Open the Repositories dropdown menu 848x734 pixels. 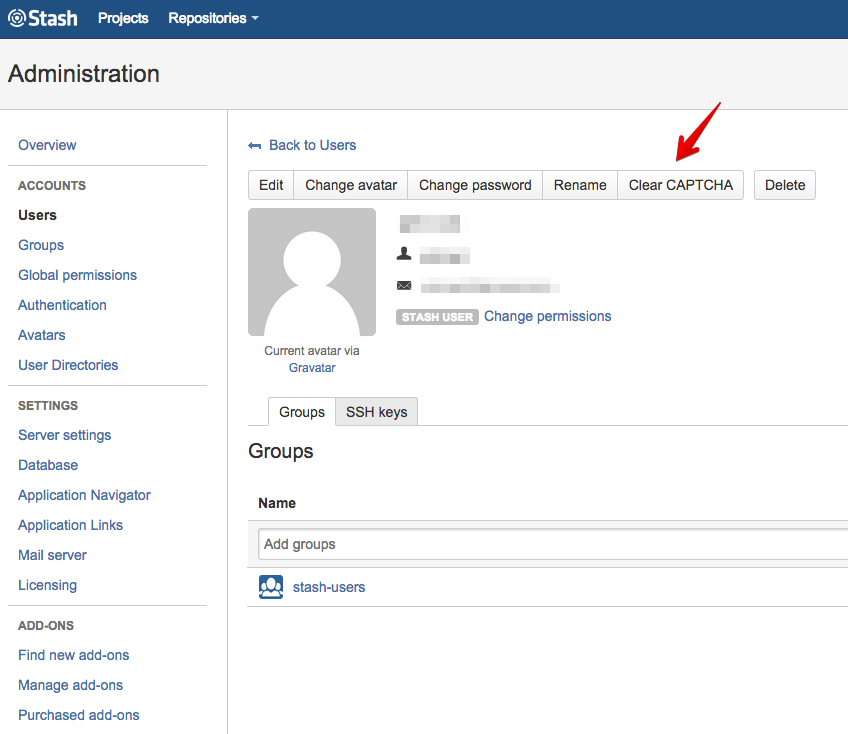click(213, 18)
